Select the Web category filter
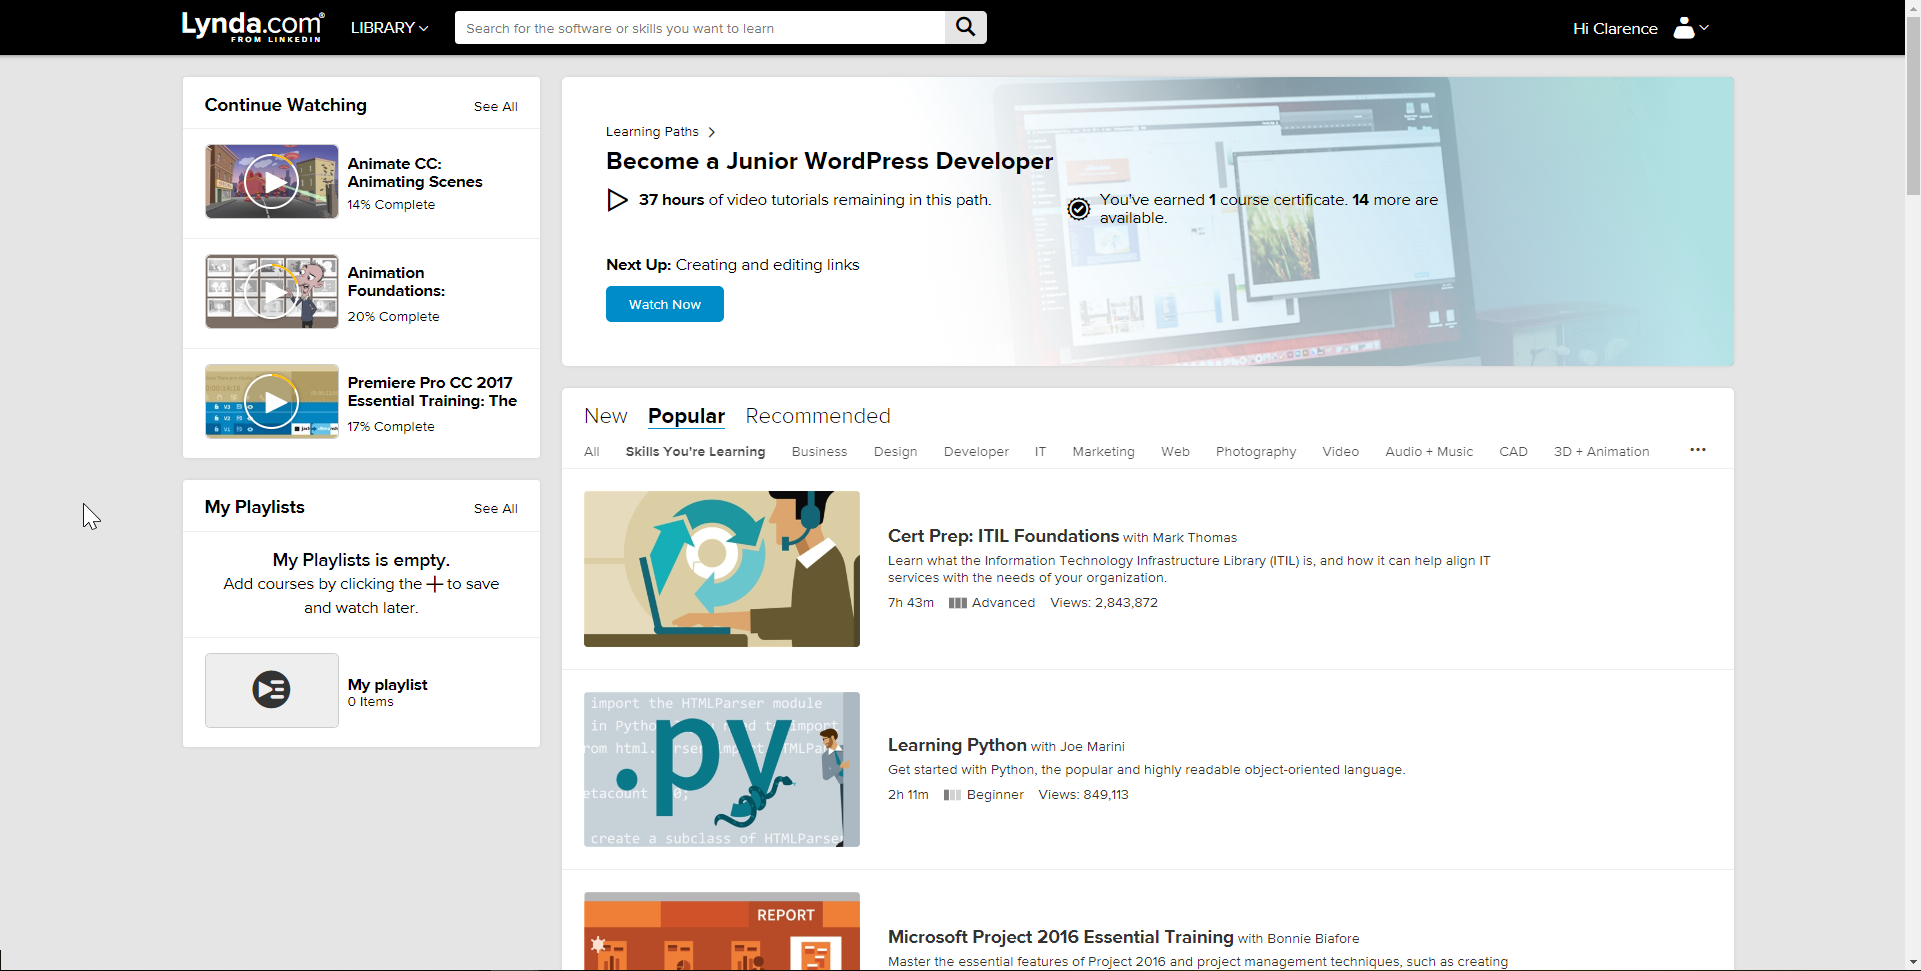Image resolution: width=1921 pixels, height=971 pixels. (x=1175, y=452)
